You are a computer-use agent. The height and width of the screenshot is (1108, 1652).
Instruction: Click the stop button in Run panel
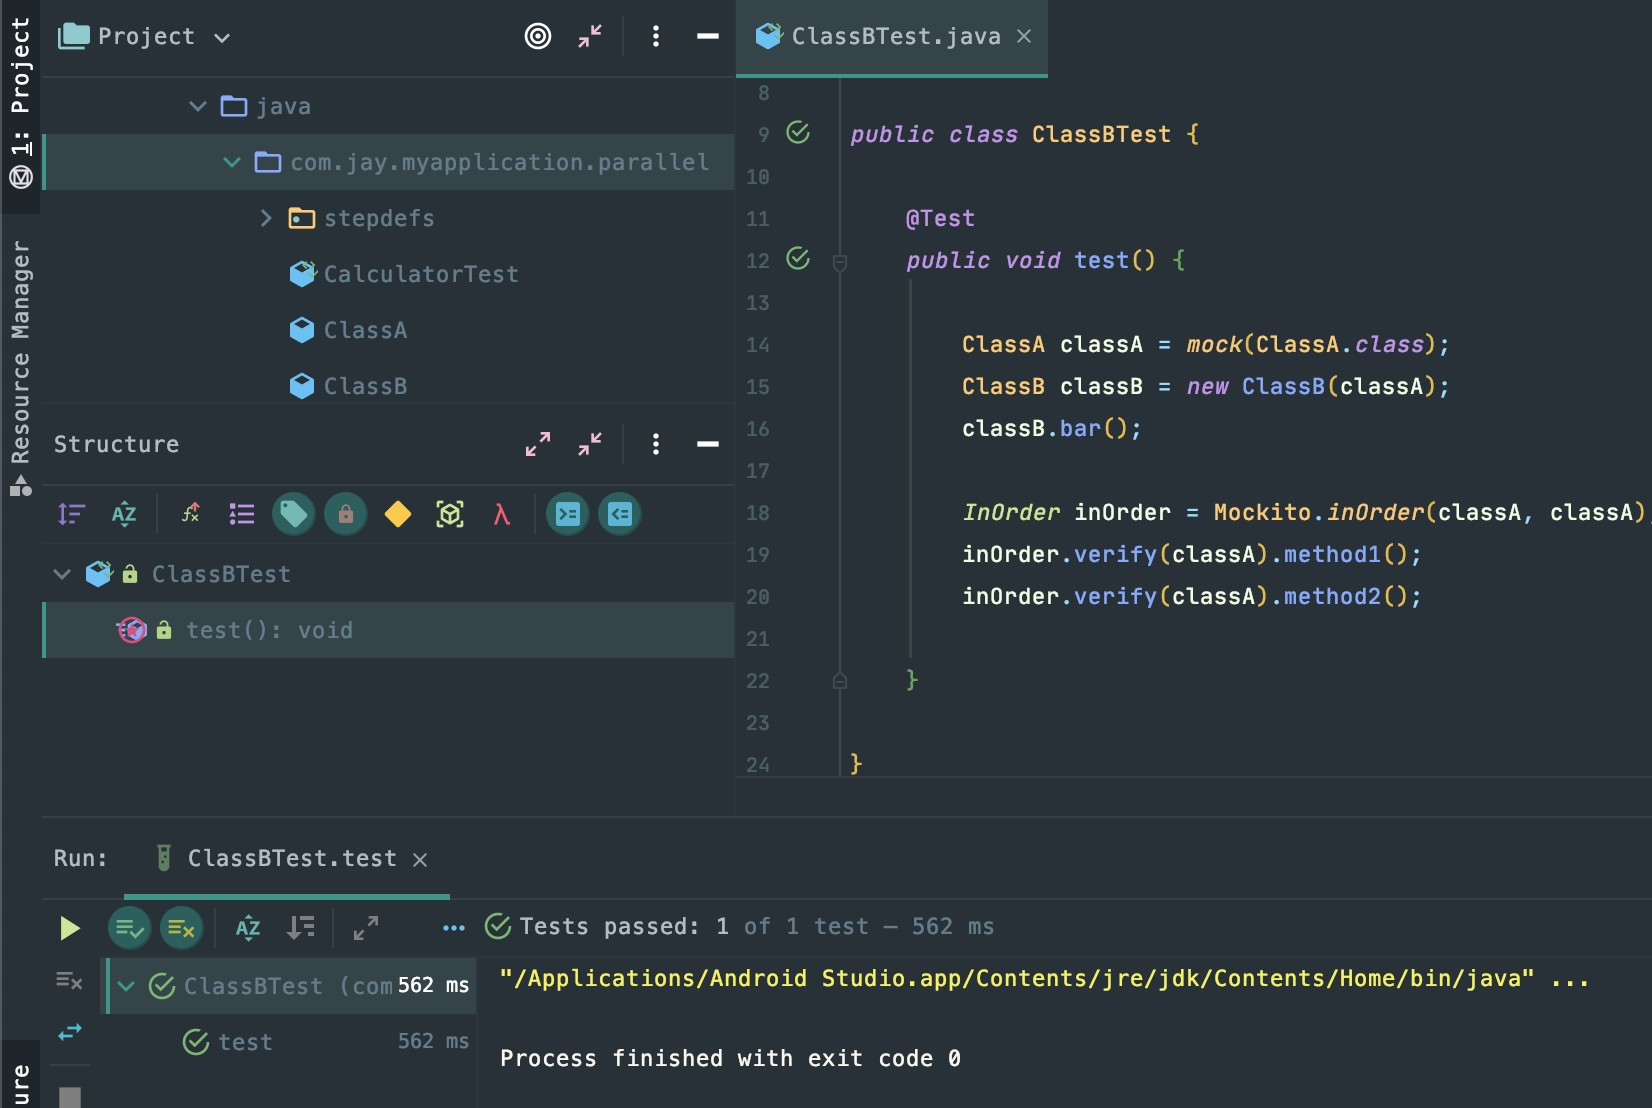[69, 1096]
